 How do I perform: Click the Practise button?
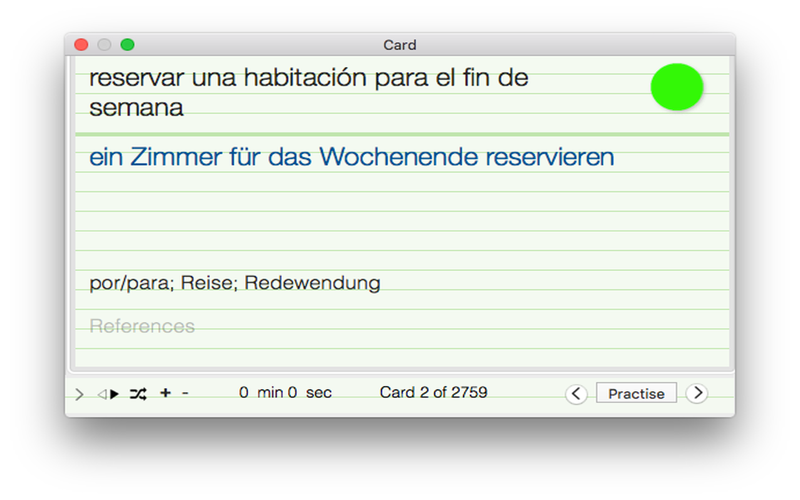coord(636,393)
